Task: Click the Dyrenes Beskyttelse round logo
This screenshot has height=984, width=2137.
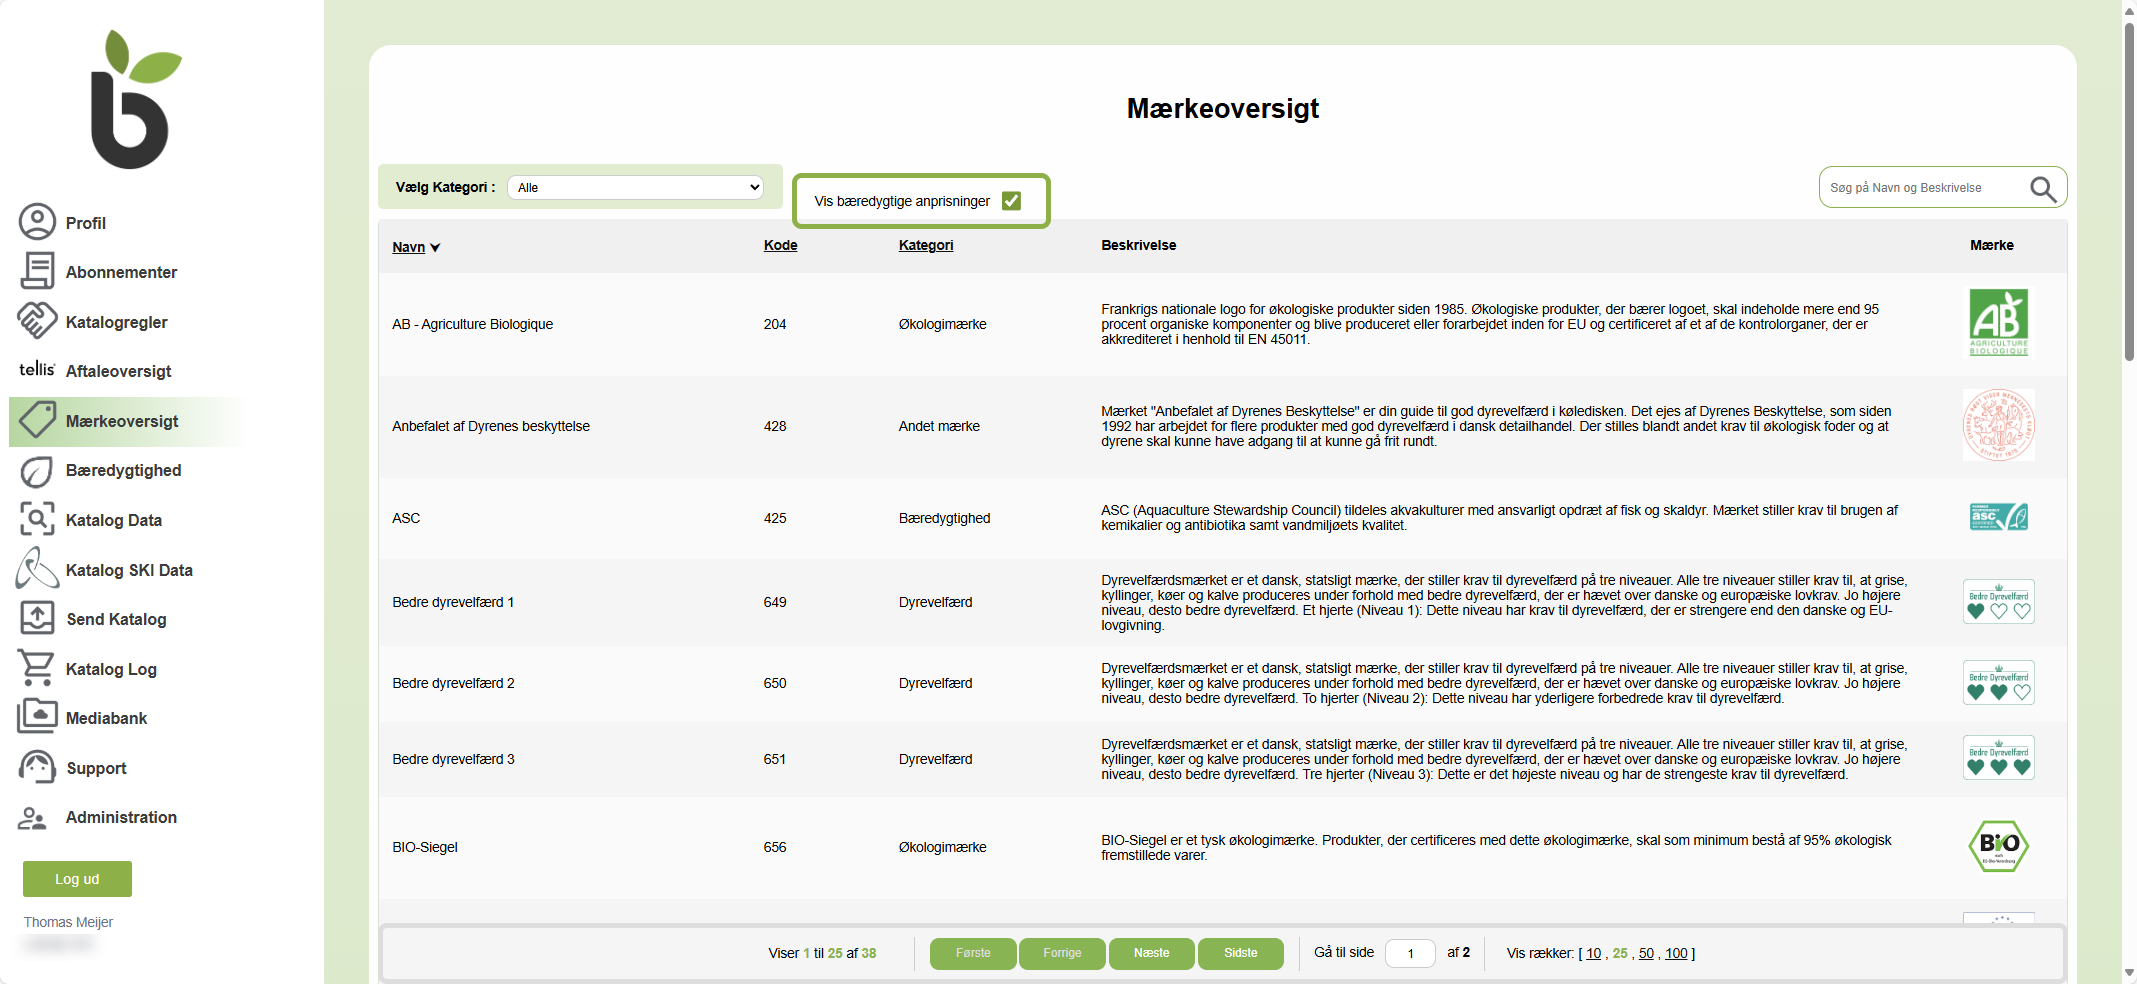Action: click(1998, 425)
